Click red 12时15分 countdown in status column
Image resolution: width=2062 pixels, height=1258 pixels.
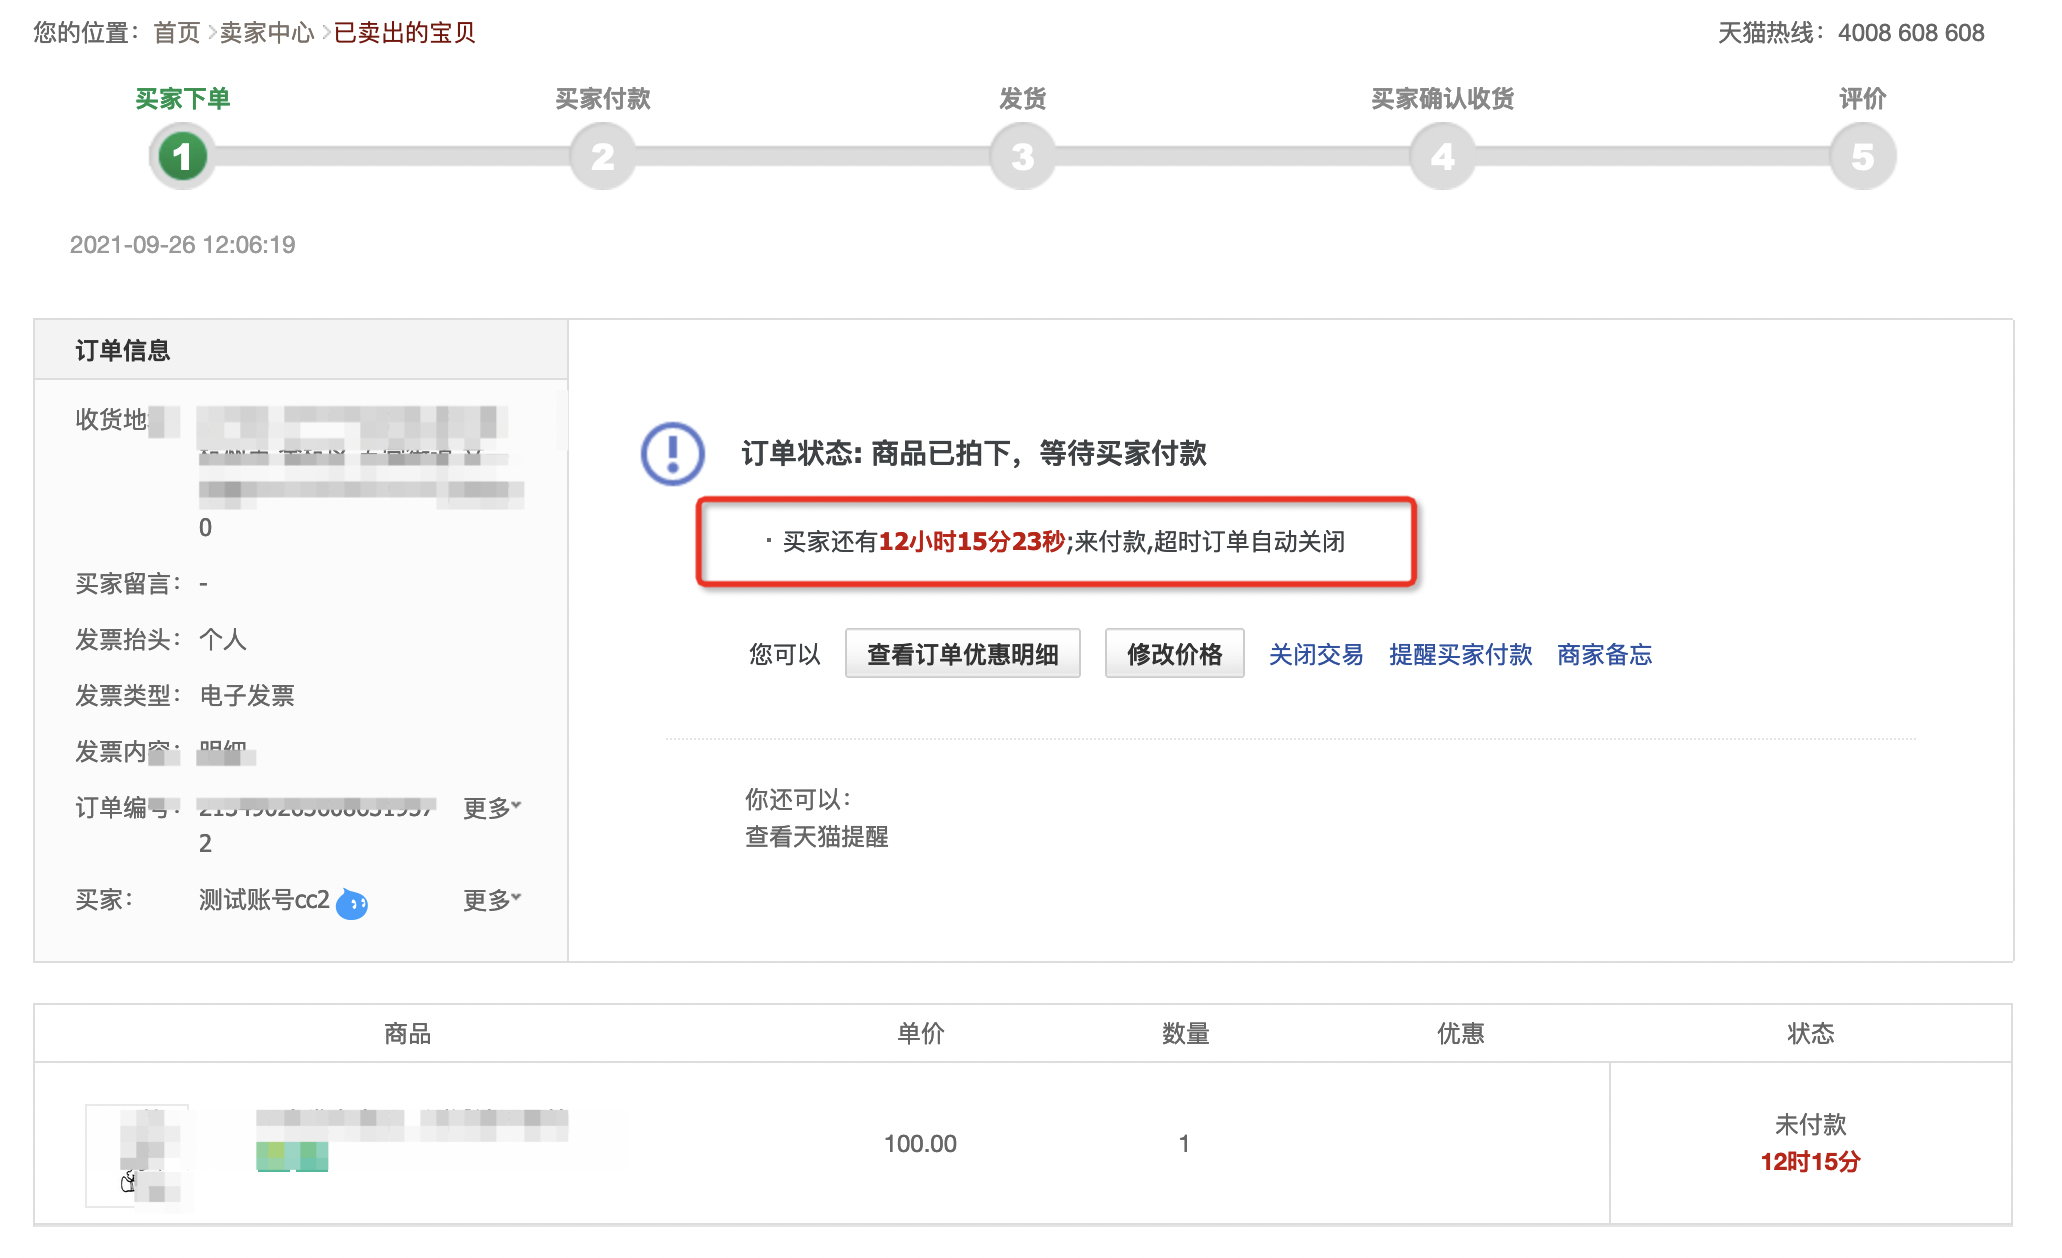(1810, 1162)
